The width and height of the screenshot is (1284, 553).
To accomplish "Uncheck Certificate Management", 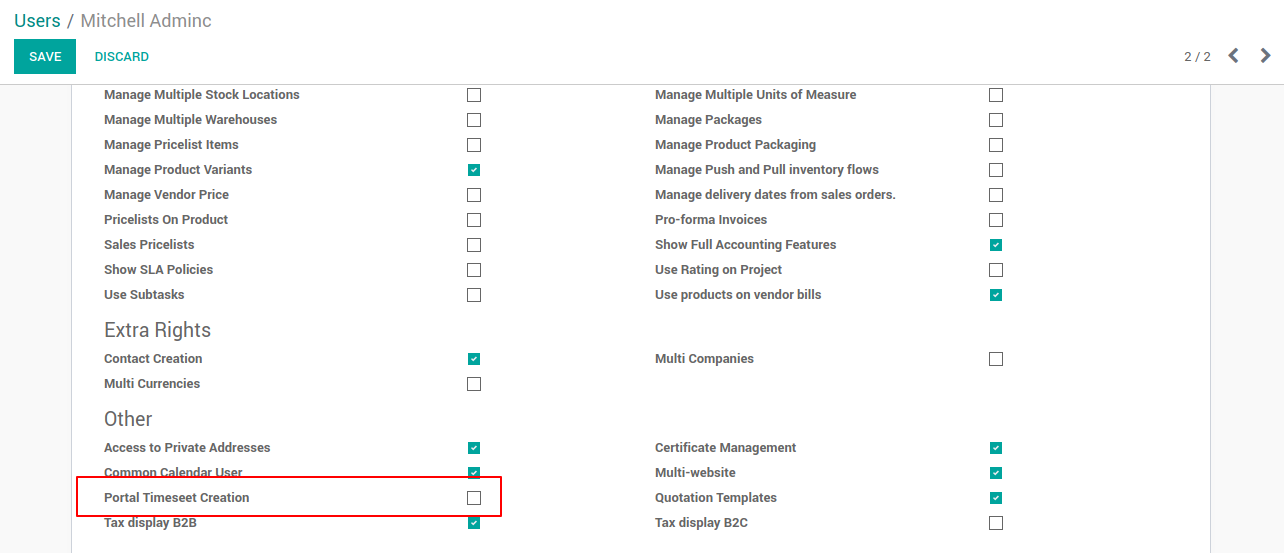I will (996, 448).
